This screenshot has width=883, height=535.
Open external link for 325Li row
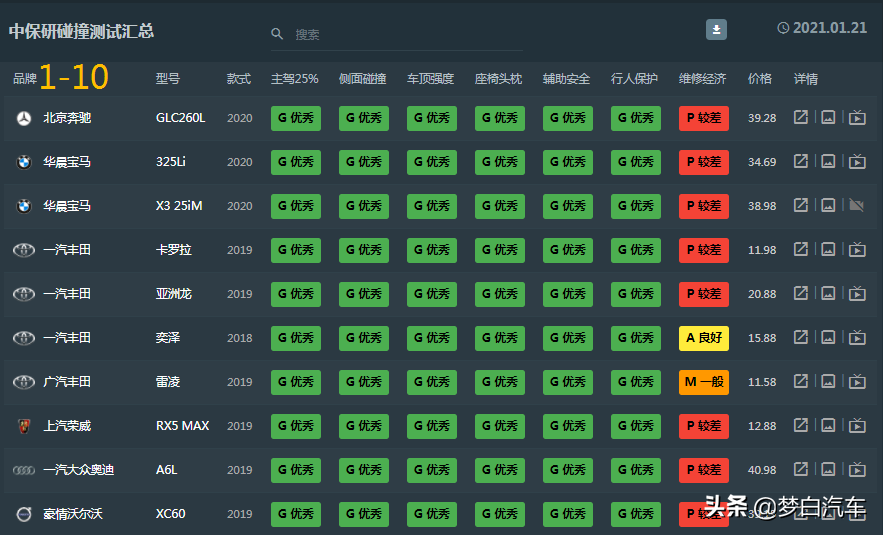coord(800,162)
